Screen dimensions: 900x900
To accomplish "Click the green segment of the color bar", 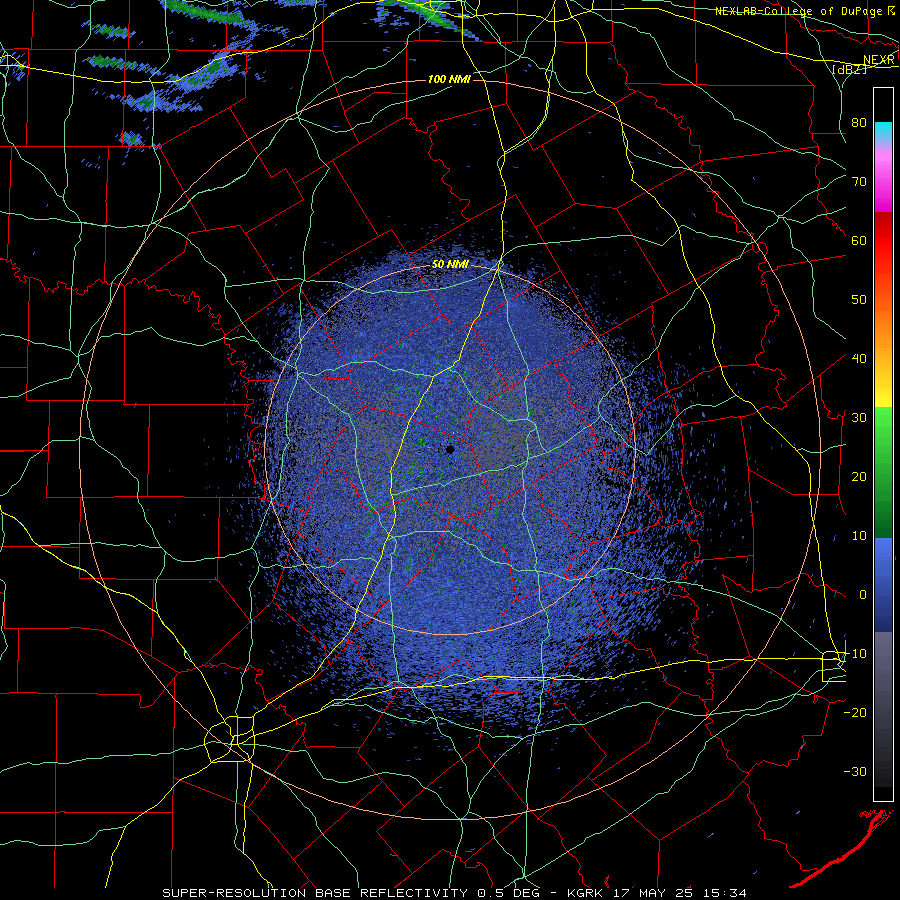I will coord(883,472).
